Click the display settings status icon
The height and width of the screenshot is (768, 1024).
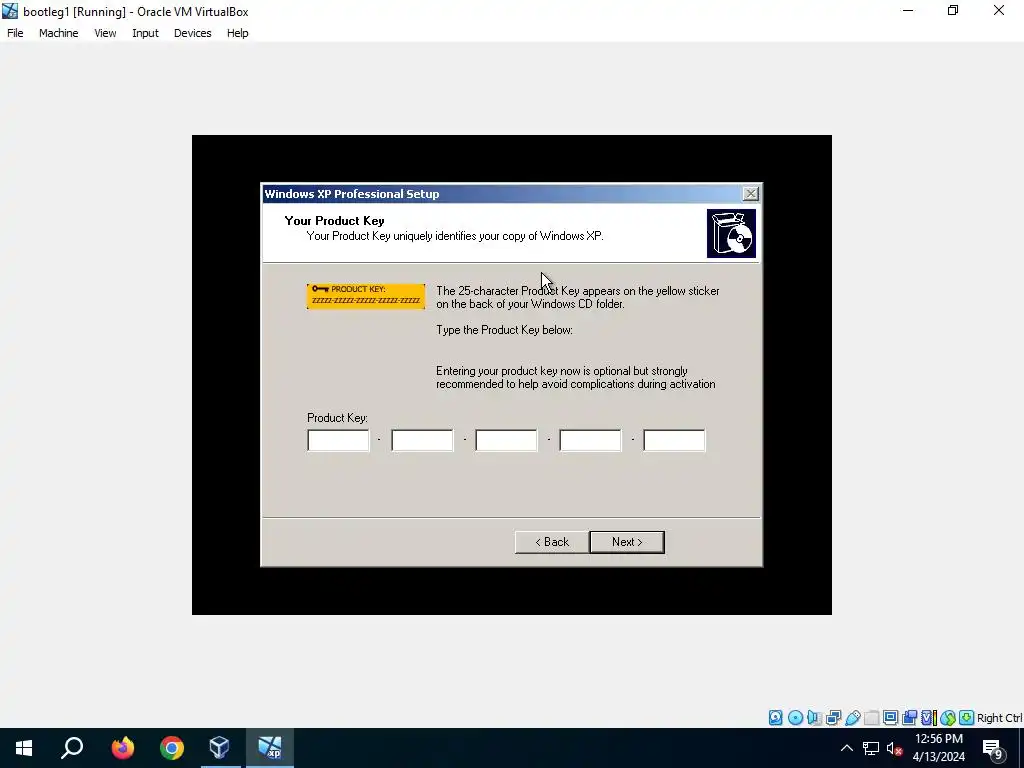point(890,718)
